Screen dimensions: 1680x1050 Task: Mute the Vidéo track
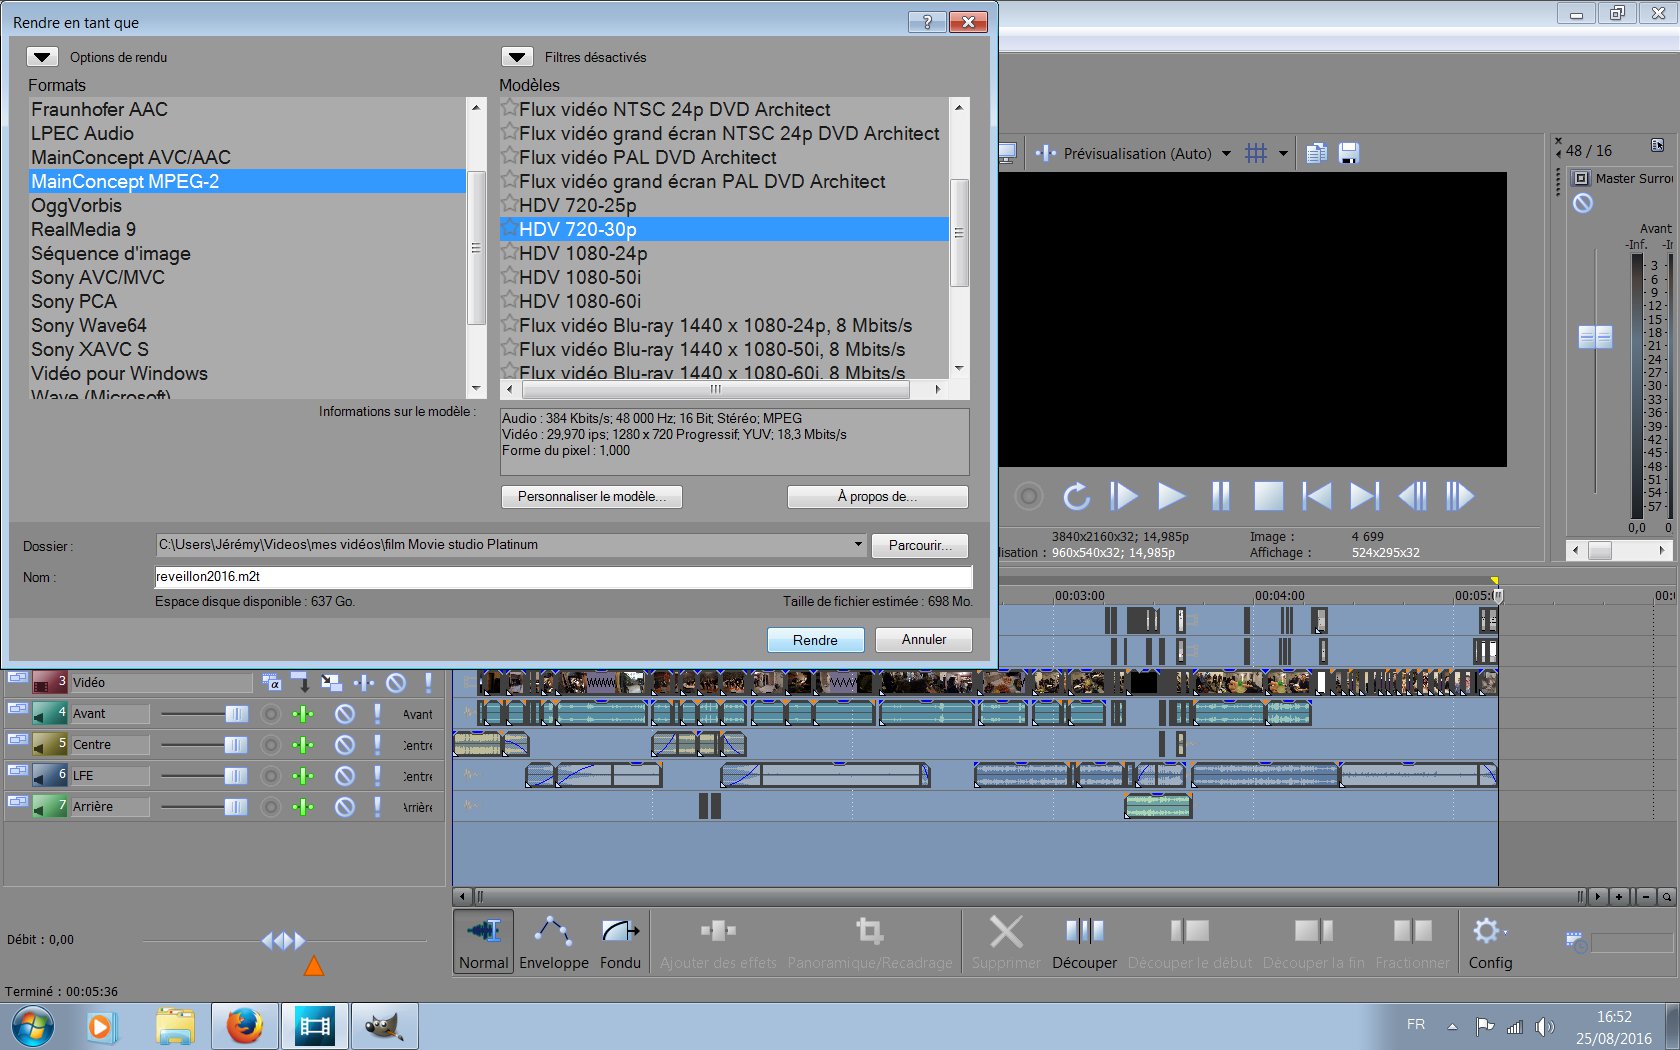click(396, 683)
